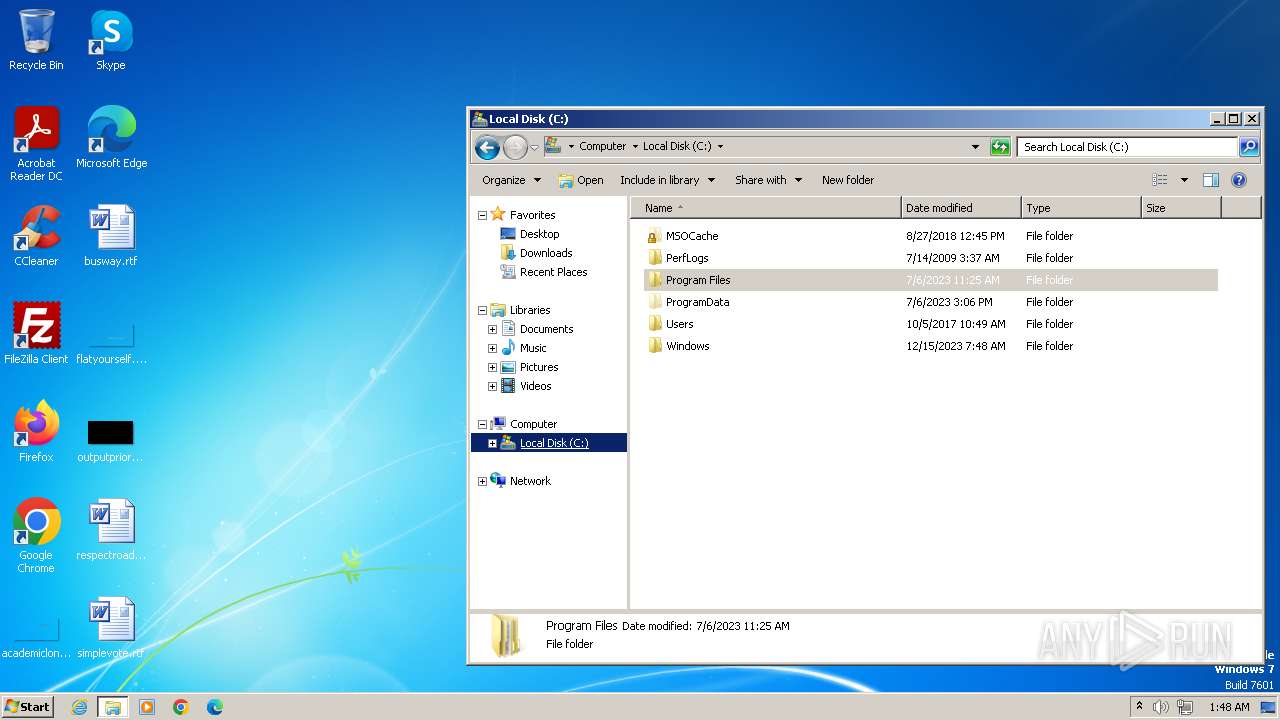
Task: Open recent pages dropdown arrow
Action: coord(534,147)
